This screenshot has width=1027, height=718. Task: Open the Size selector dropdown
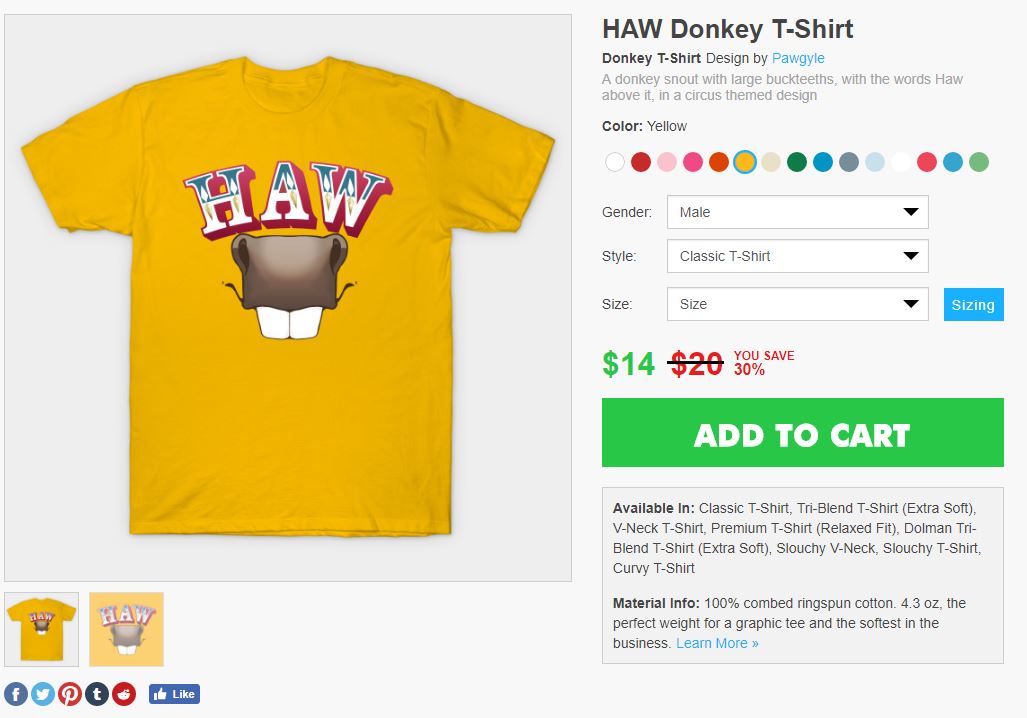pos(797,304)
